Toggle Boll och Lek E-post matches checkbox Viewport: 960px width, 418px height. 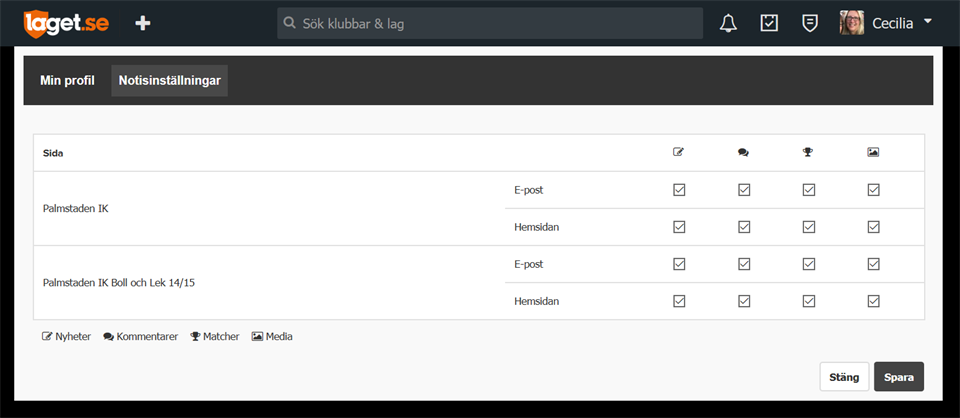(809, 264)
